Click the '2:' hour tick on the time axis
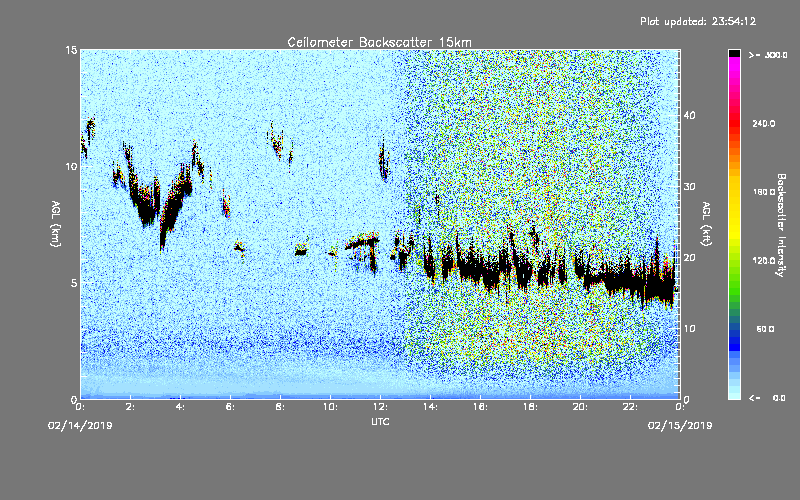This screenshot has height=500, width=800. (131, 407)
